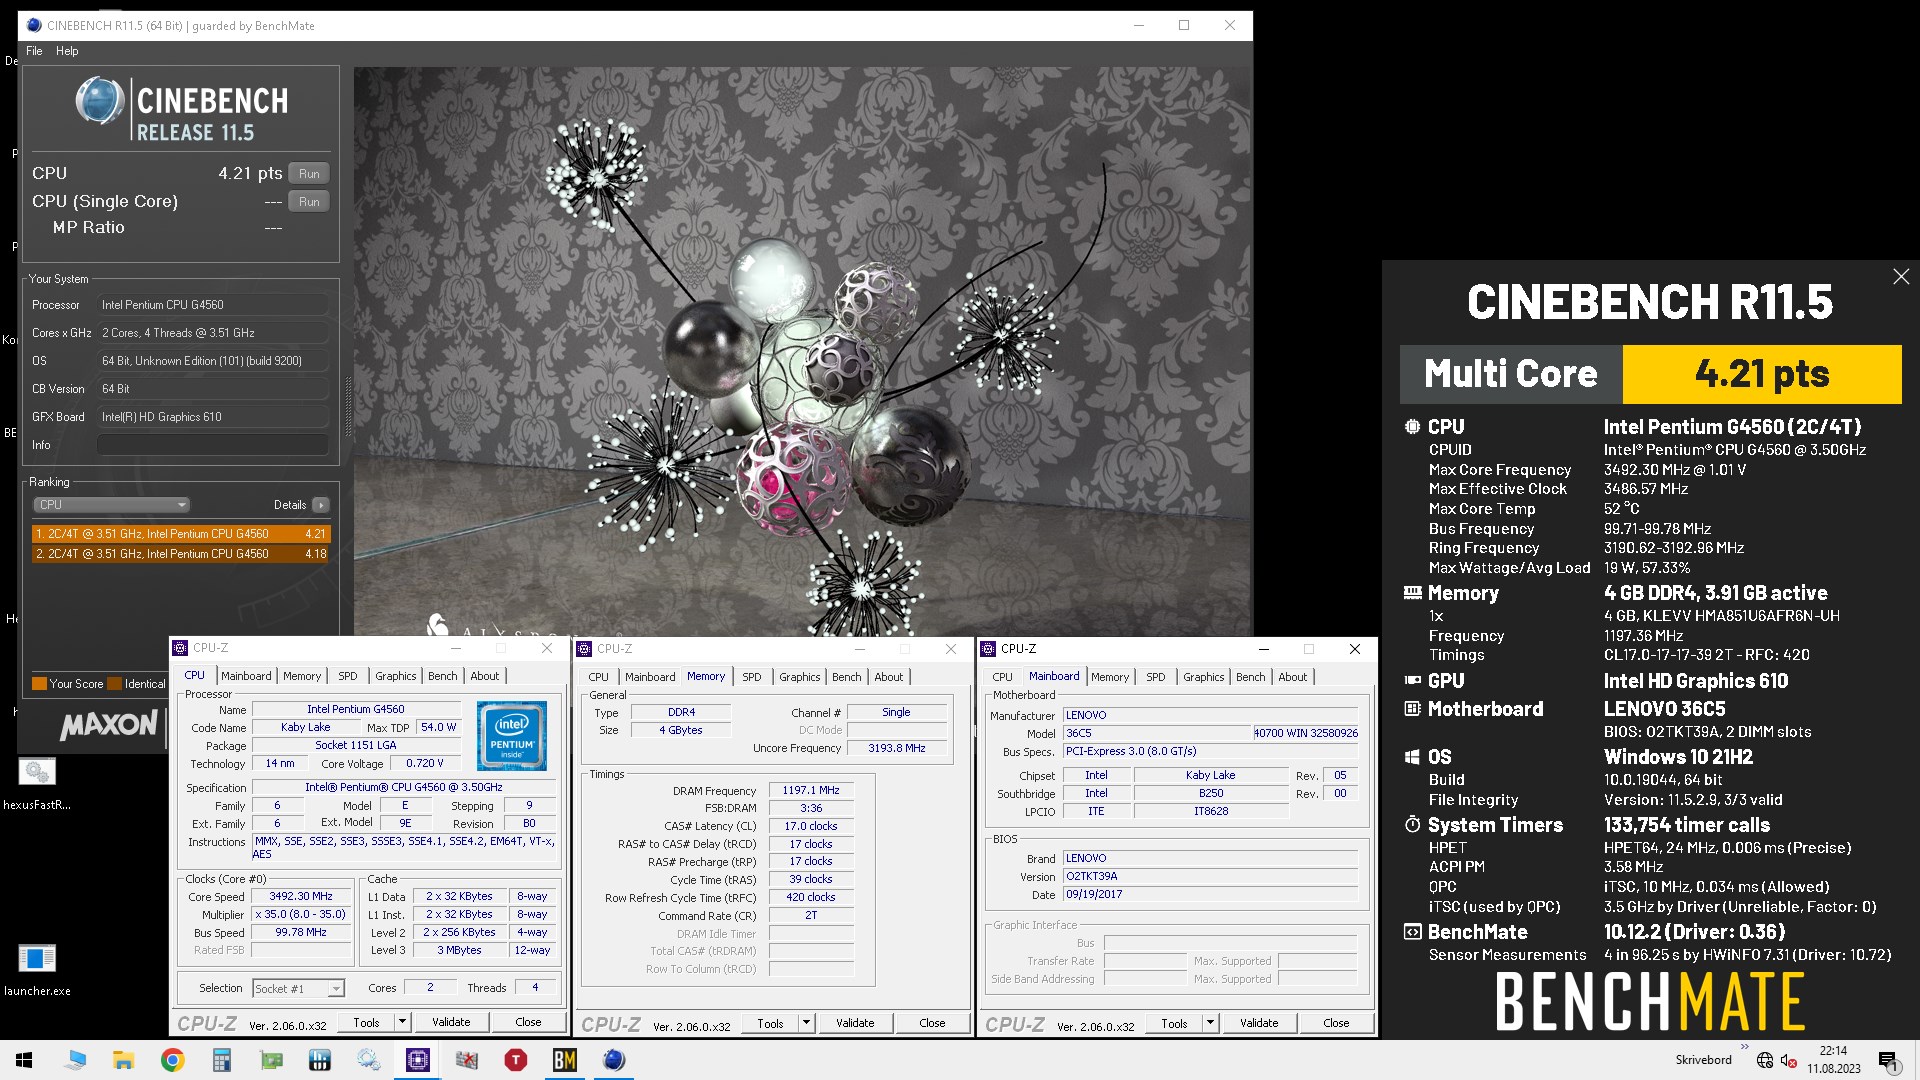Click the Processor field Intel Pentium CPU G4560

pos(213,305)
